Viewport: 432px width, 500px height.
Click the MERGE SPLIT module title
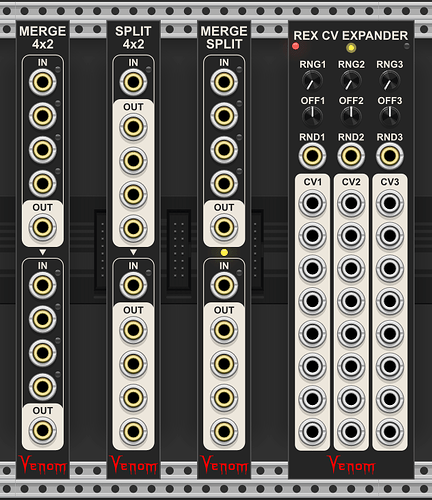pos(224,37)
